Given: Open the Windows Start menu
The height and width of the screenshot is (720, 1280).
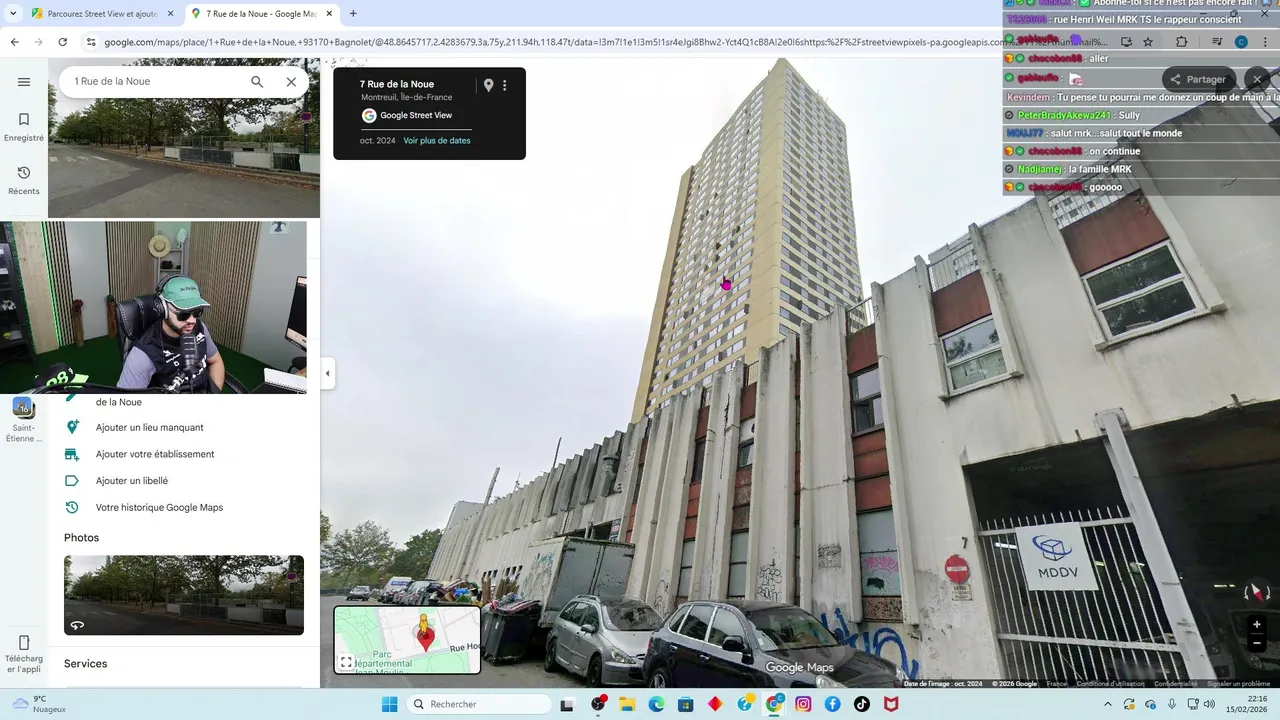Looking at the screenshot, I should point(389,704).
